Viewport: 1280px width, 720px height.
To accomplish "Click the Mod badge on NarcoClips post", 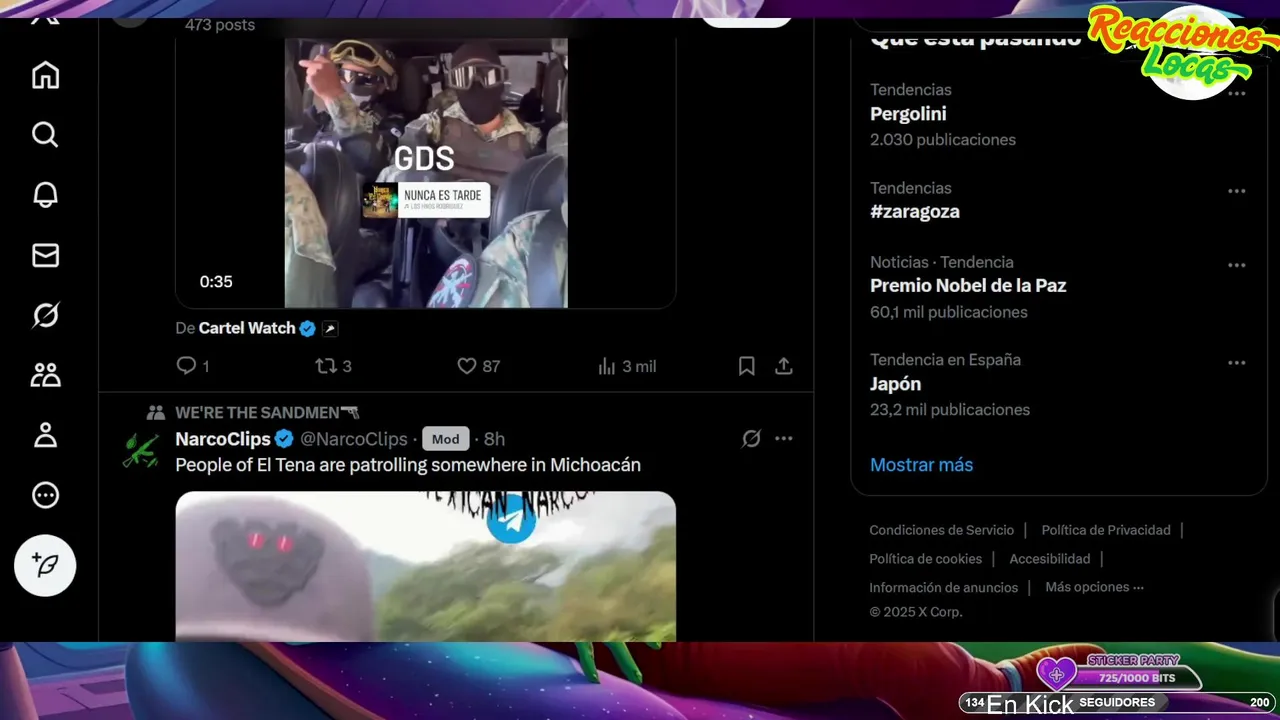I will [446, 439].
